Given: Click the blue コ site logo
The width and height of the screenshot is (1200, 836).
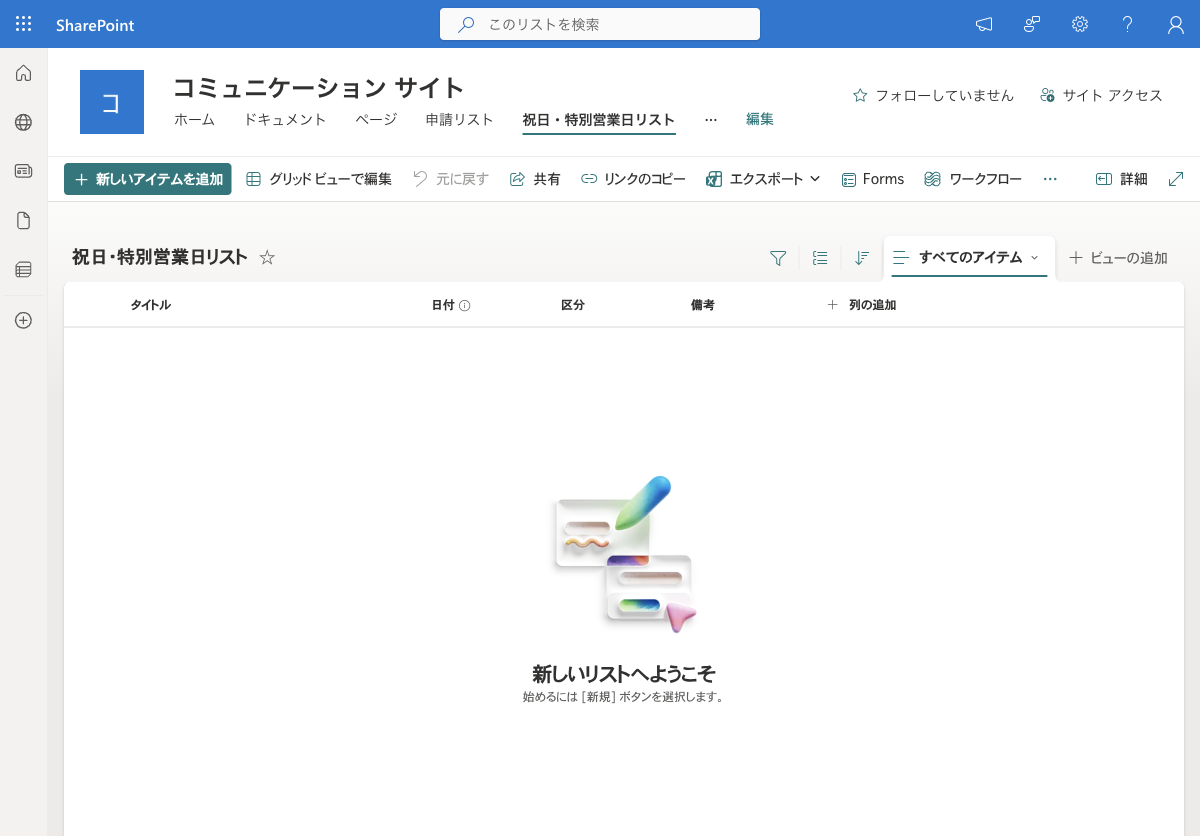Looking at the screenshot, I should click(x=112, y=102).
